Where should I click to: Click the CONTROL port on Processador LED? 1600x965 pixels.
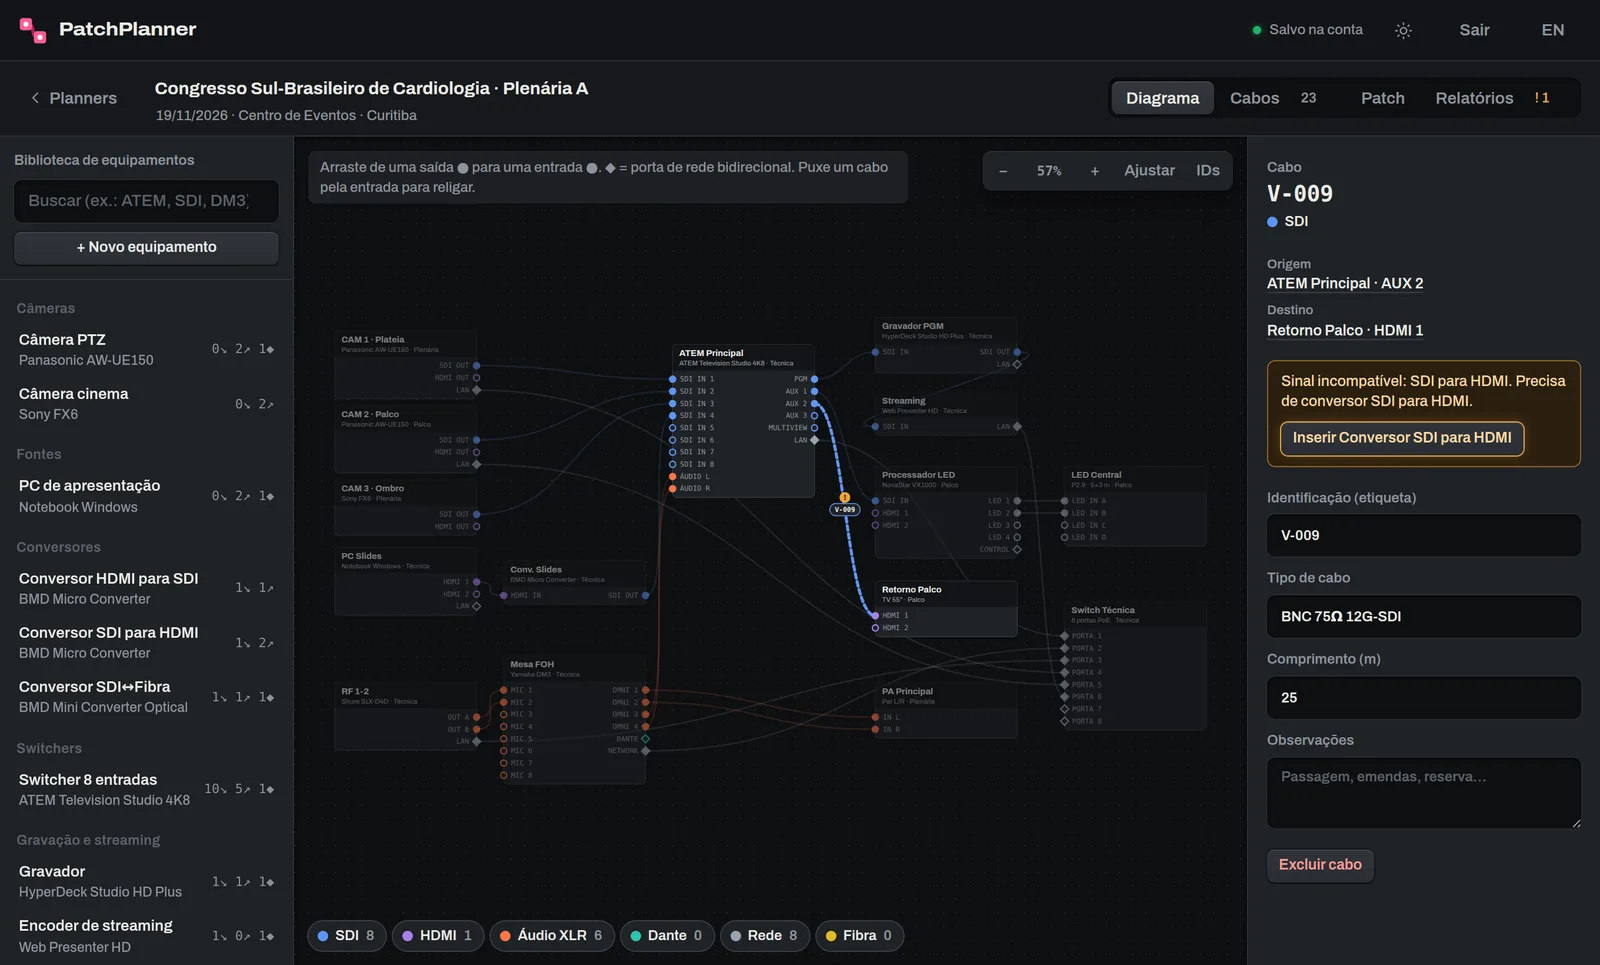point(1017,550)
